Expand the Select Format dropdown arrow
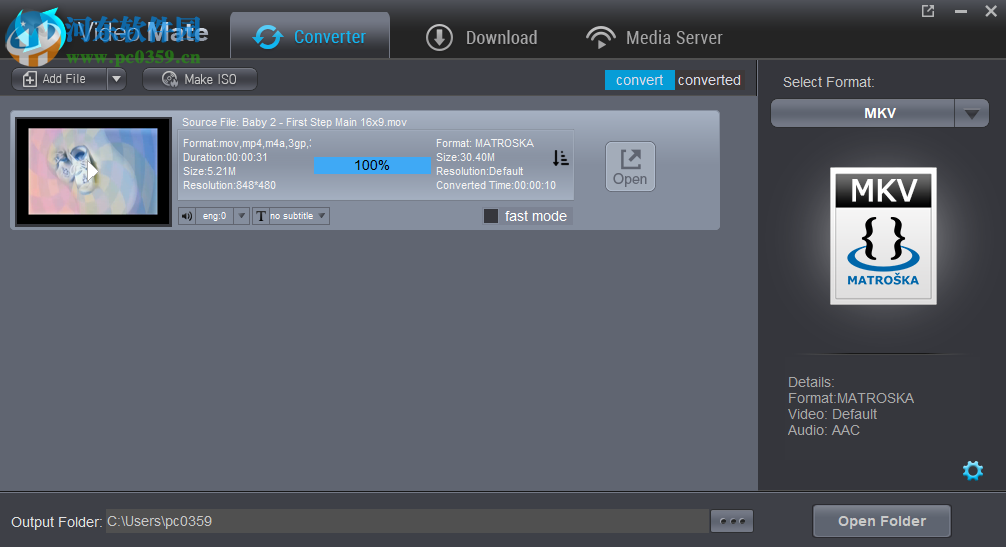 coord(971,114)
